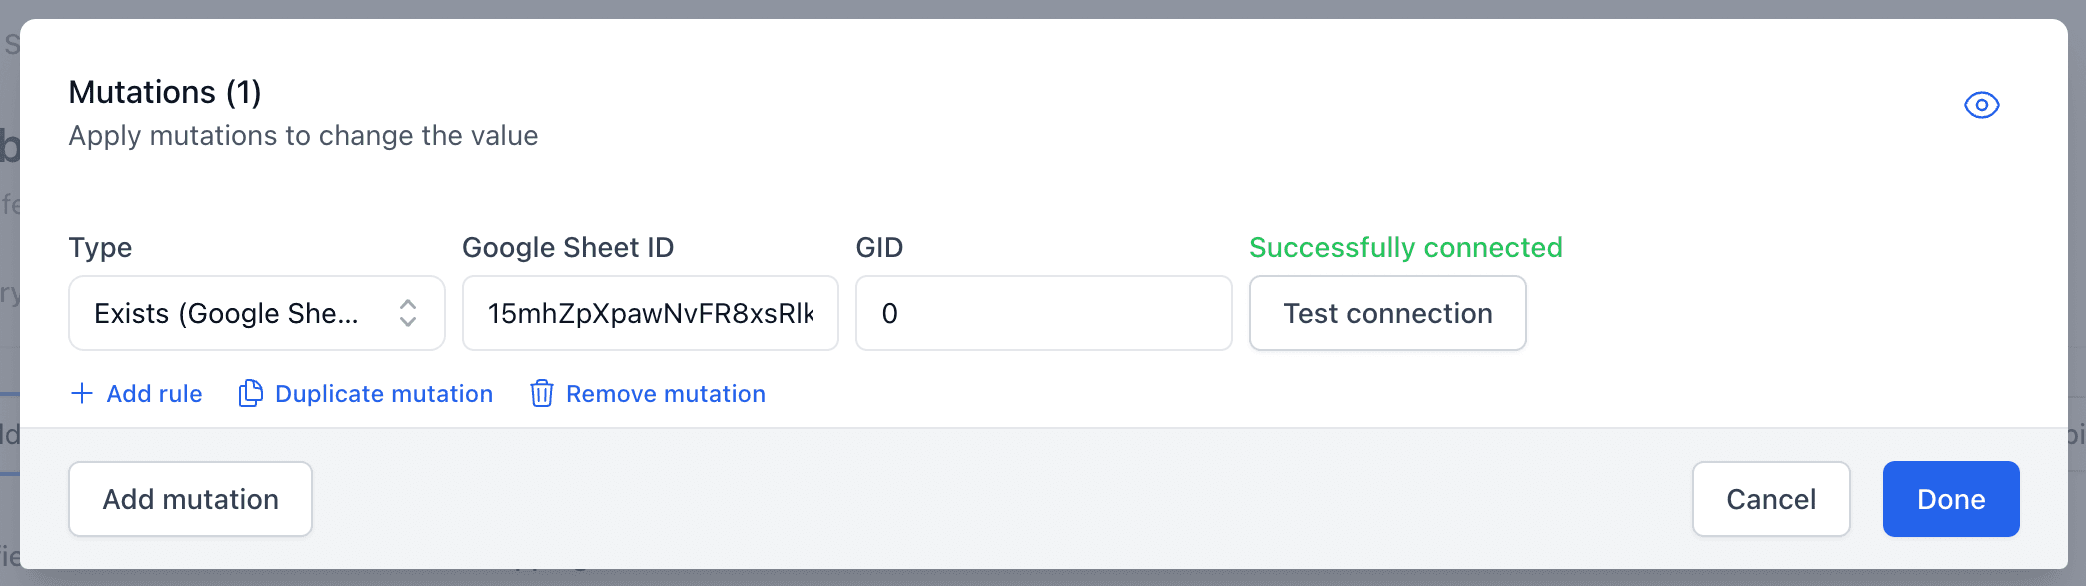Click Remove mutation
This screenshot has width=2086, height=586.
[x=665, y=393]
